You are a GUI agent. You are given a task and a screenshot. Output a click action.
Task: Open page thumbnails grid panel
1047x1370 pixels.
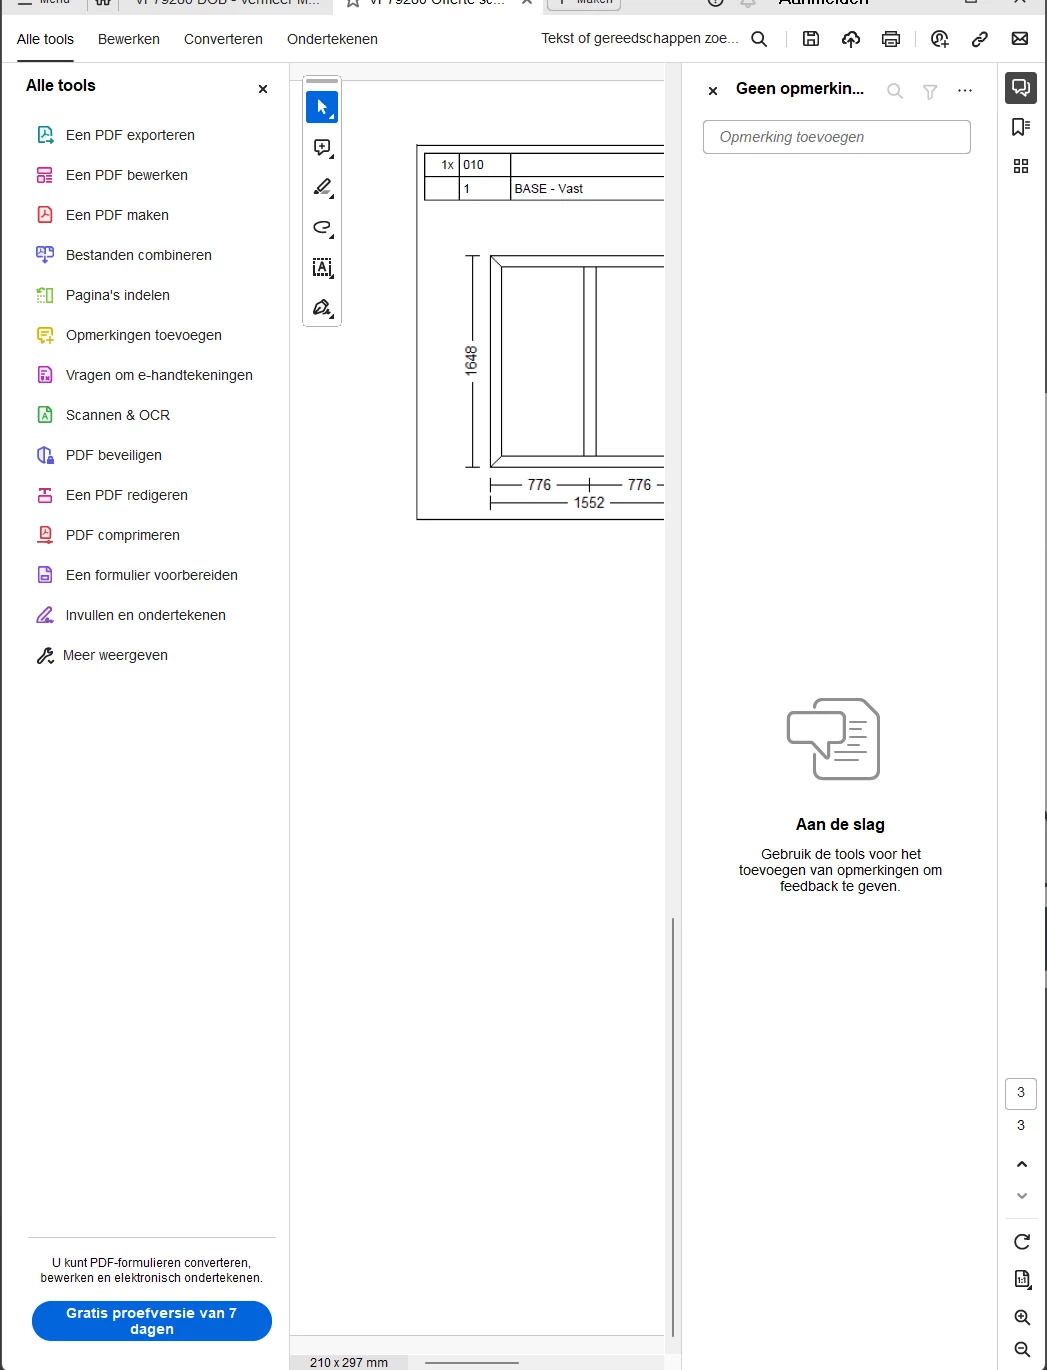(x=1021, y=166)
